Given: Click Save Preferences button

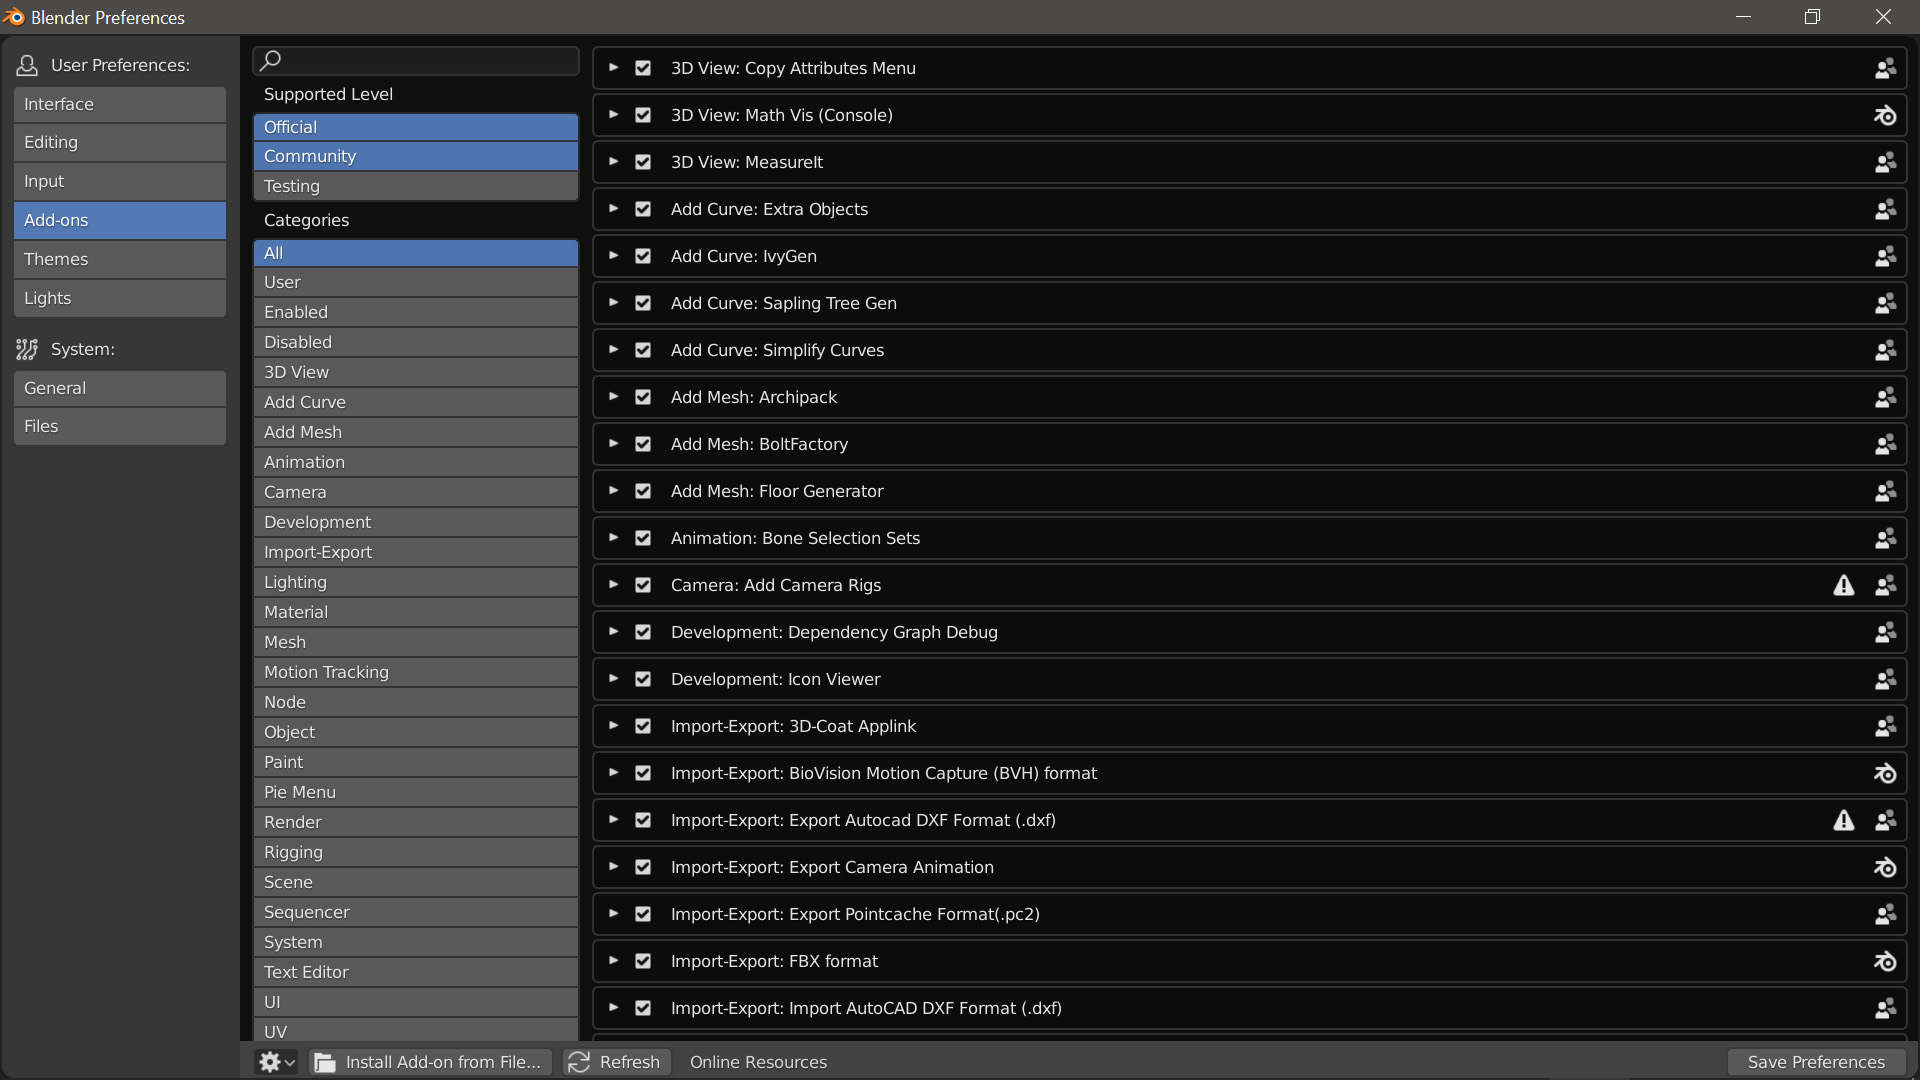Looking at the screenshot, I should pos(1816,1062).
